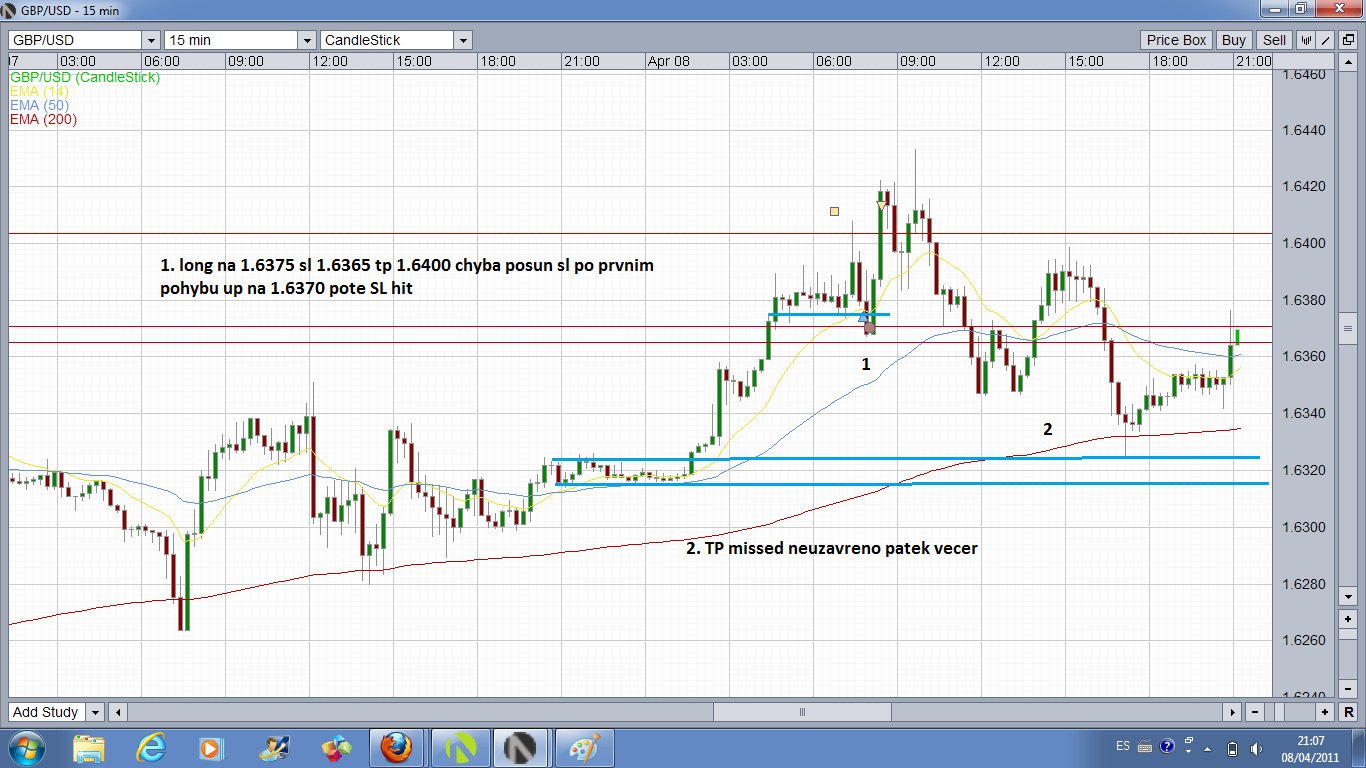Click the on-screen keyboard tray icon
Screen dimensions: 1366x768
pos(1145,748)
